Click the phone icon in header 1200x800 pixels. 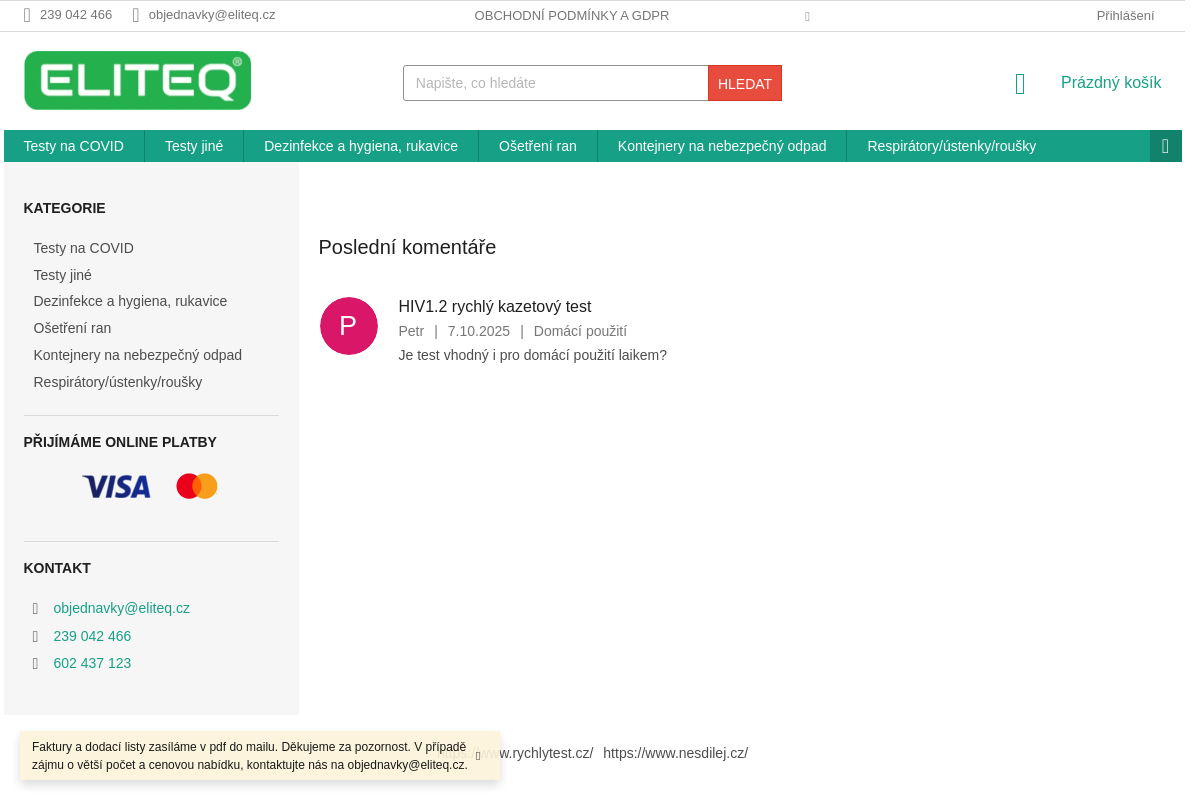(27, 15)
